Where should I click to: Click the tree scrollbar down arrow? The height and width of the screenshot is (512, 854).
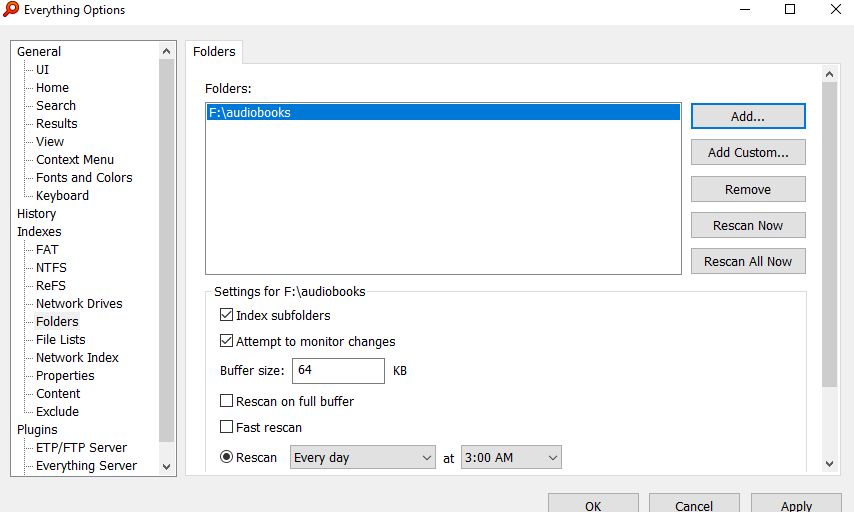[x=167, y=467]
